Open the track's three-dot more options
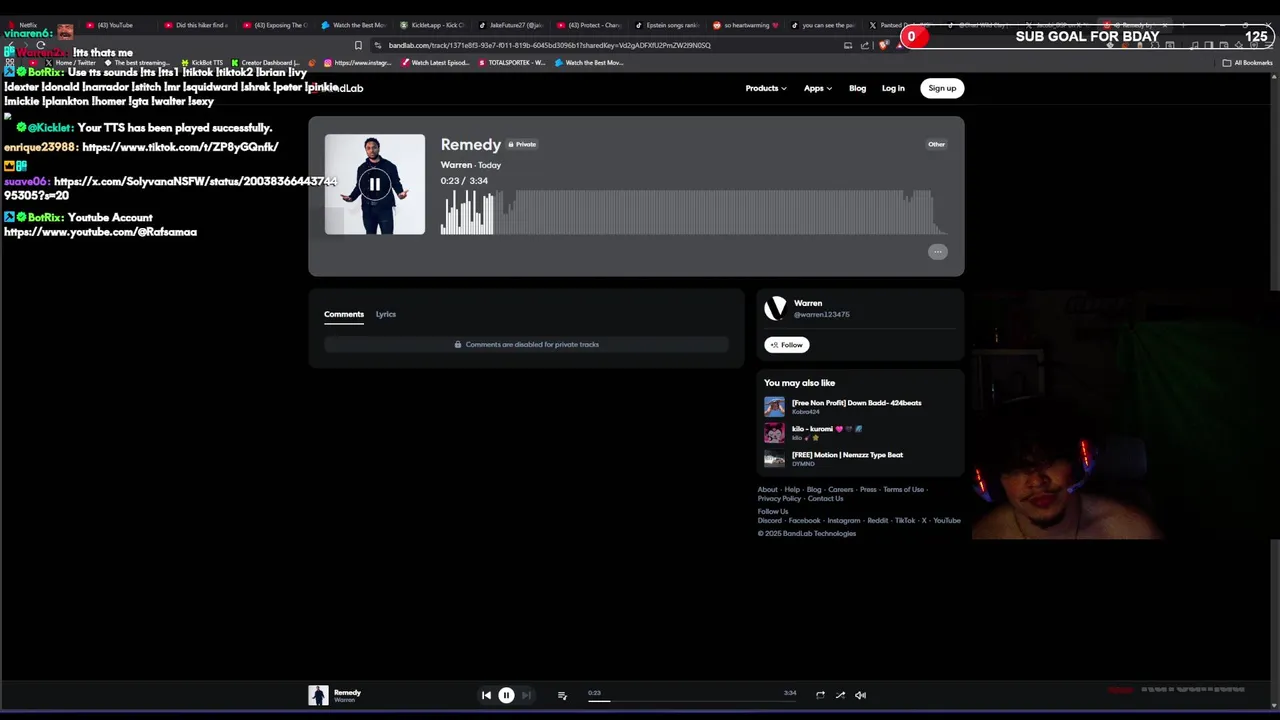1280x720 pixels. (x=937, y=252)
